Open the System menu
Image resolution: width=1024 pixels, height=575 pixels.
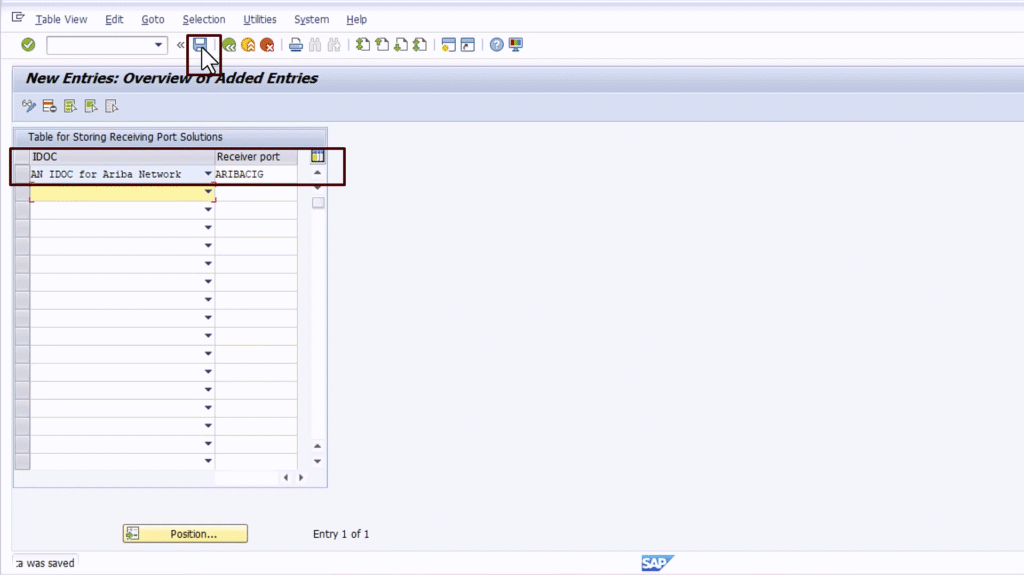click(x=312, y=20)
